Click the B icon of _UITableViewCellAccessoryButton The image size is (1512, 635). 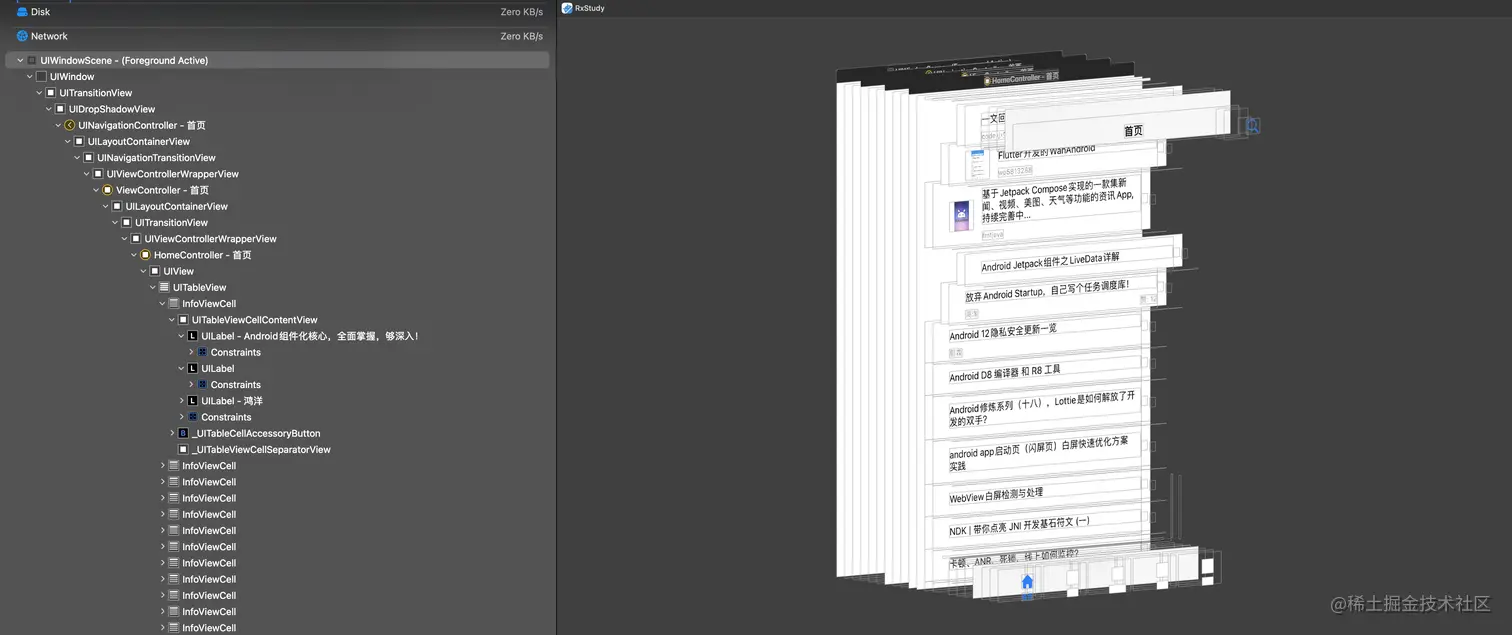tap(183, 433)
